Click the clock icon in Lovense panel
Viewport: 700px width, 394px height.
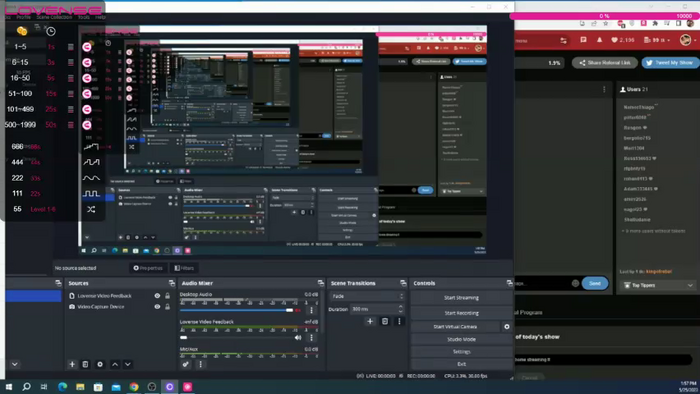click(x=51, y=31)
